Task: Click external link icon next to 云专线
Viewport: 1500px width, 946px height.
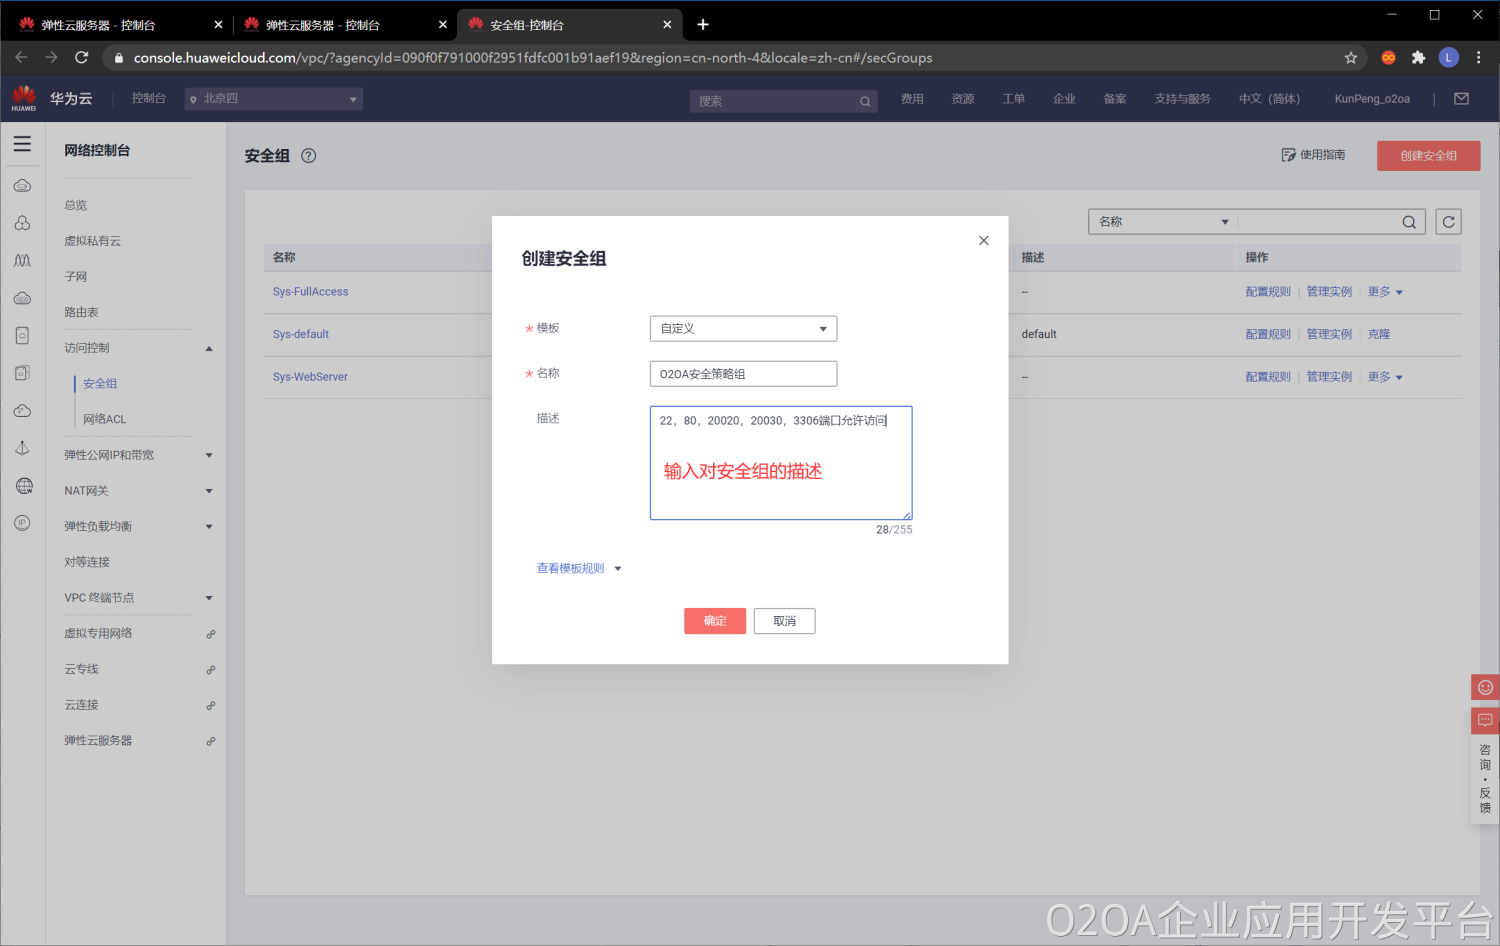Action: pyautogui.click(x=211, y=670)
